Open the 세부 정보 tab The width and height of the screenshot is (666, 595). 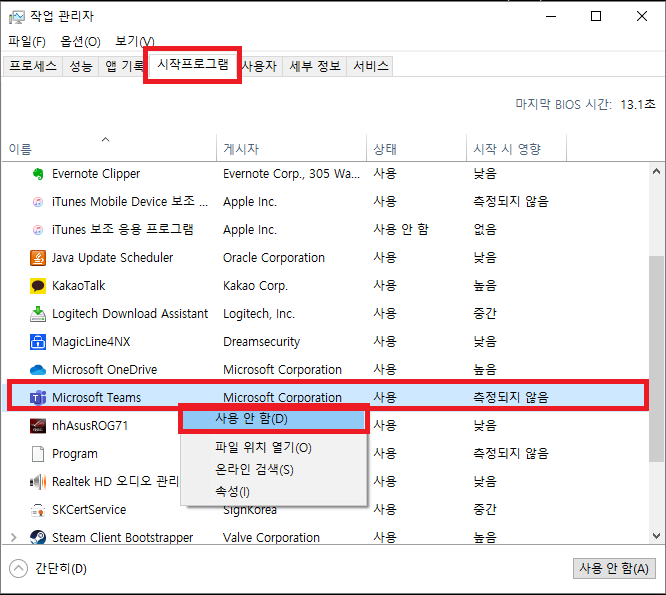coord(315,66)
